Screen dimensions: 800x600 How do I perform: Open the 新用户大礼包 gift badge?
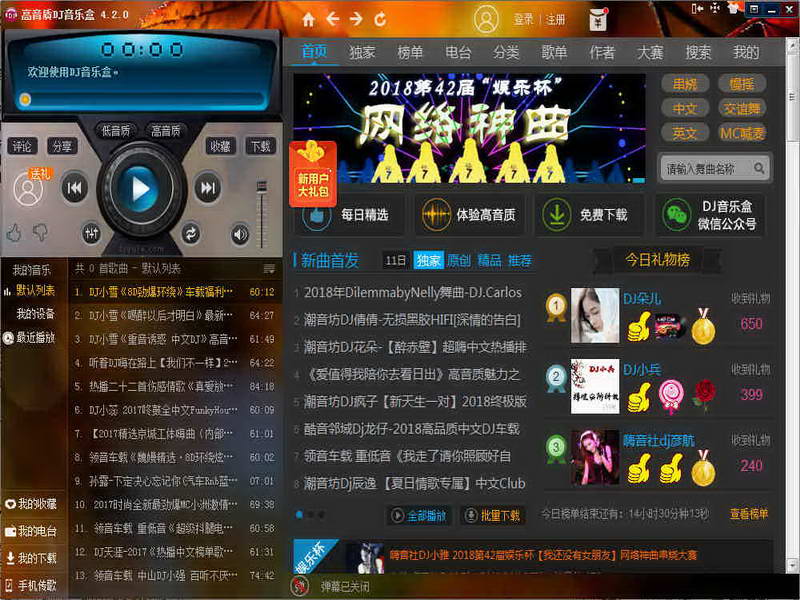[x=313, y=174]
